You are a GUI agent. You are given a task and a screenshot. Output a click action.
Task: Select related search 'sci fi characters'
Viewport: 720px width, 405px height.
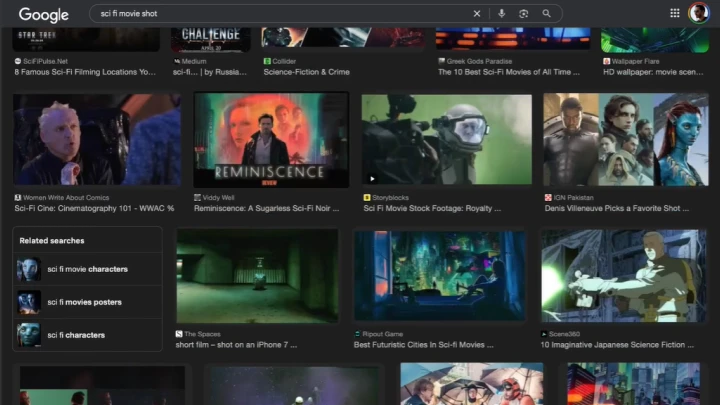[87, 335]
